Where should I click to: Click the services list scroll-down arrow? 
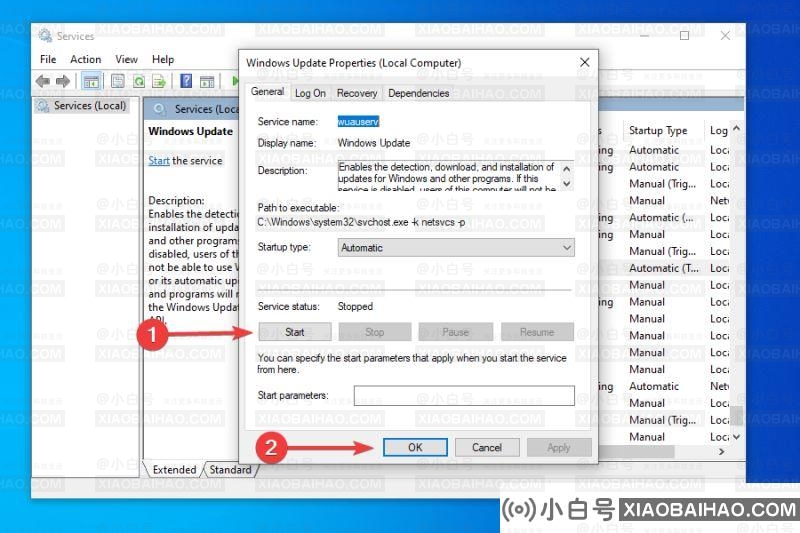(x=736, y=437)
